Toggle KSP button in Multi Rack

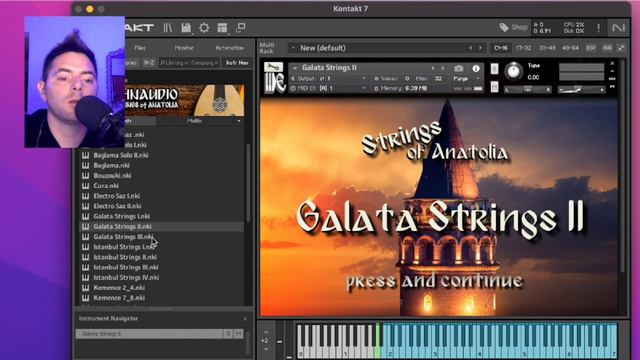tap(591, 48)
